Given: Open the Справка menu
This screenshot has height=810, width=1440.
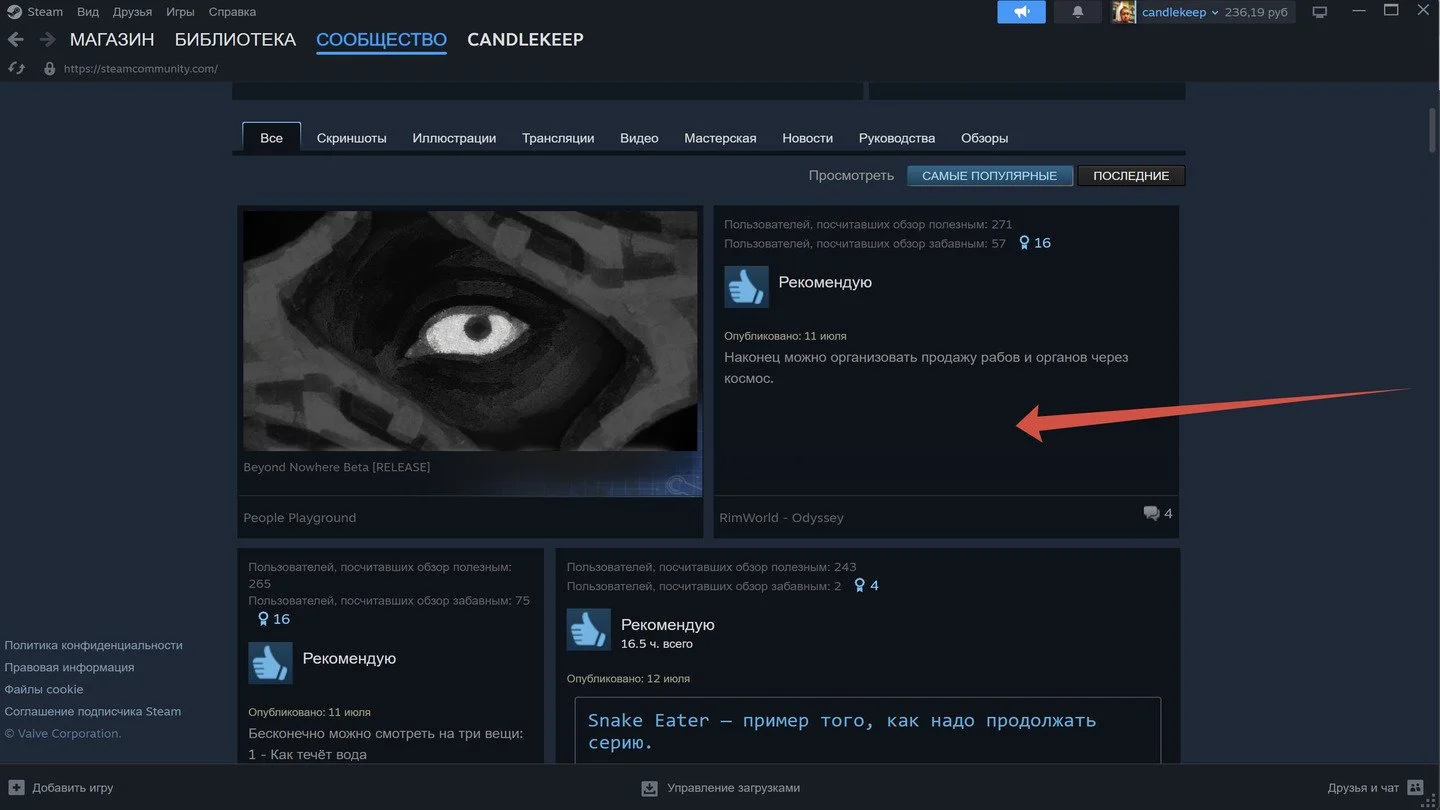Looking at the screenshot, I should pyautogui.click(x=232, y=12).
